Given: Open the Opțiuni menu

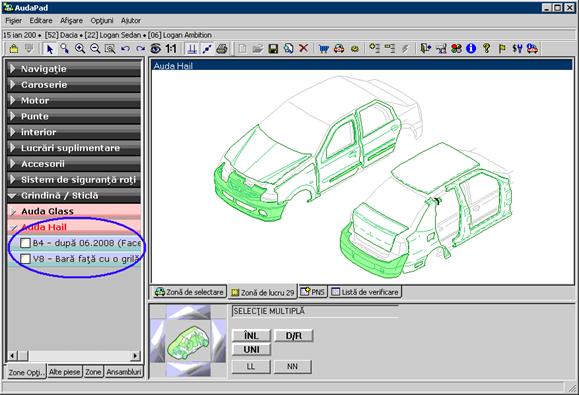Looking at the screenshot, I should (102, 21).
